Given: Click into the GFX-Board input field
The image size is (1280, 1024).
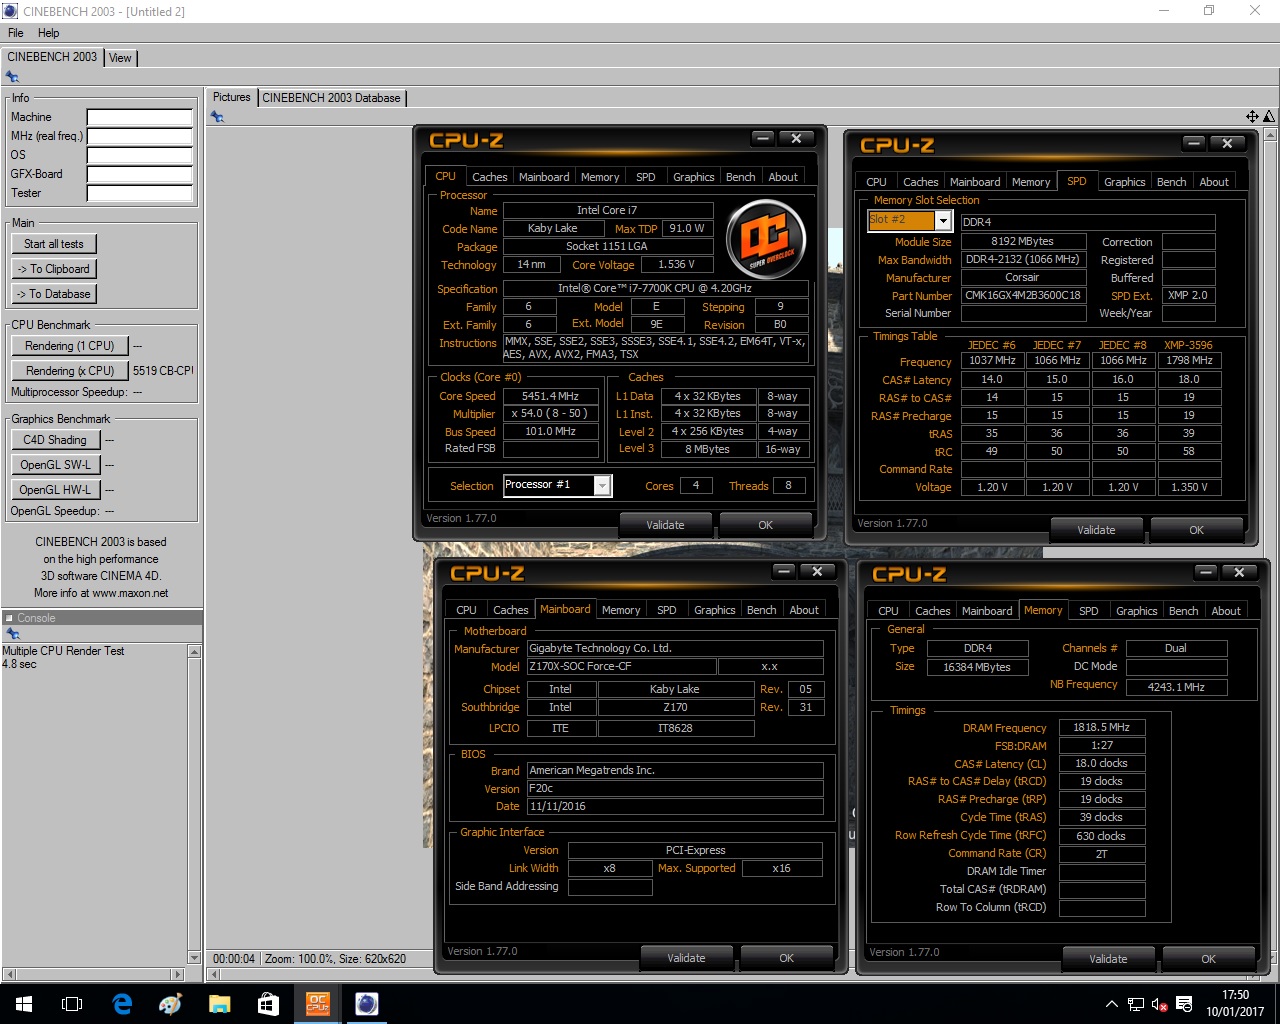Looking at the screenshot, I should pyautogui.click(x=139, y=174).
